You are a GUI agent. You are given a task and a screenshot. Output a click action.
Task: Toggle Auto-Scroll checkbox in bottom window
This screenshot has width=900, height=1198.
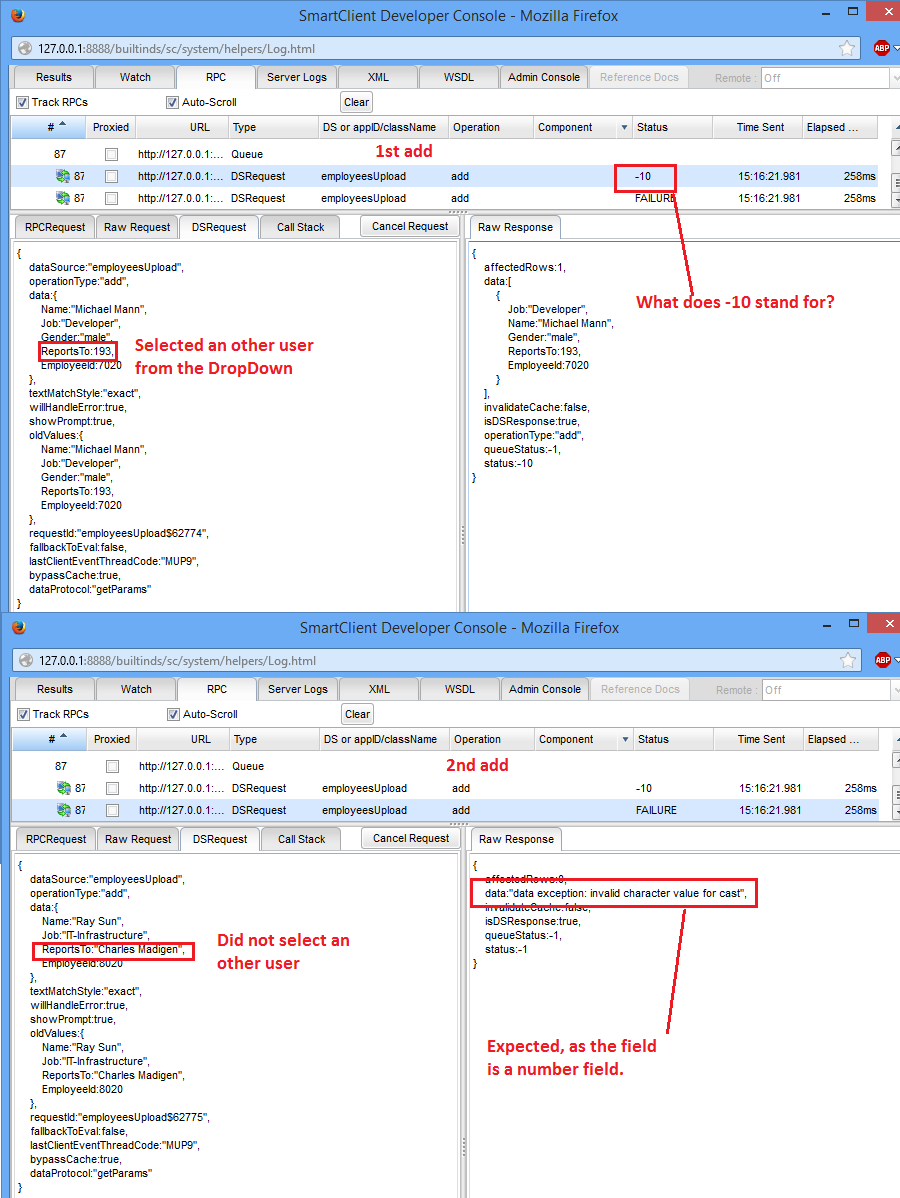tap(173, 714)
